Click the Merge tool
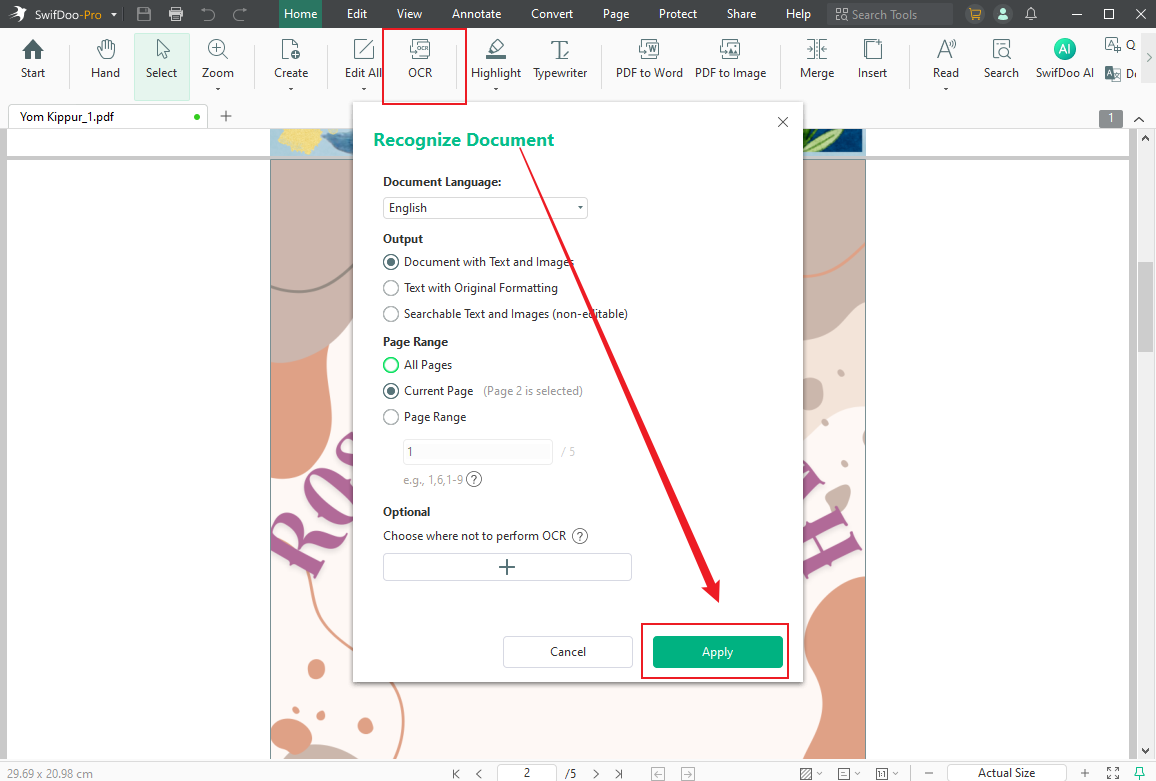 pos(816,58)
